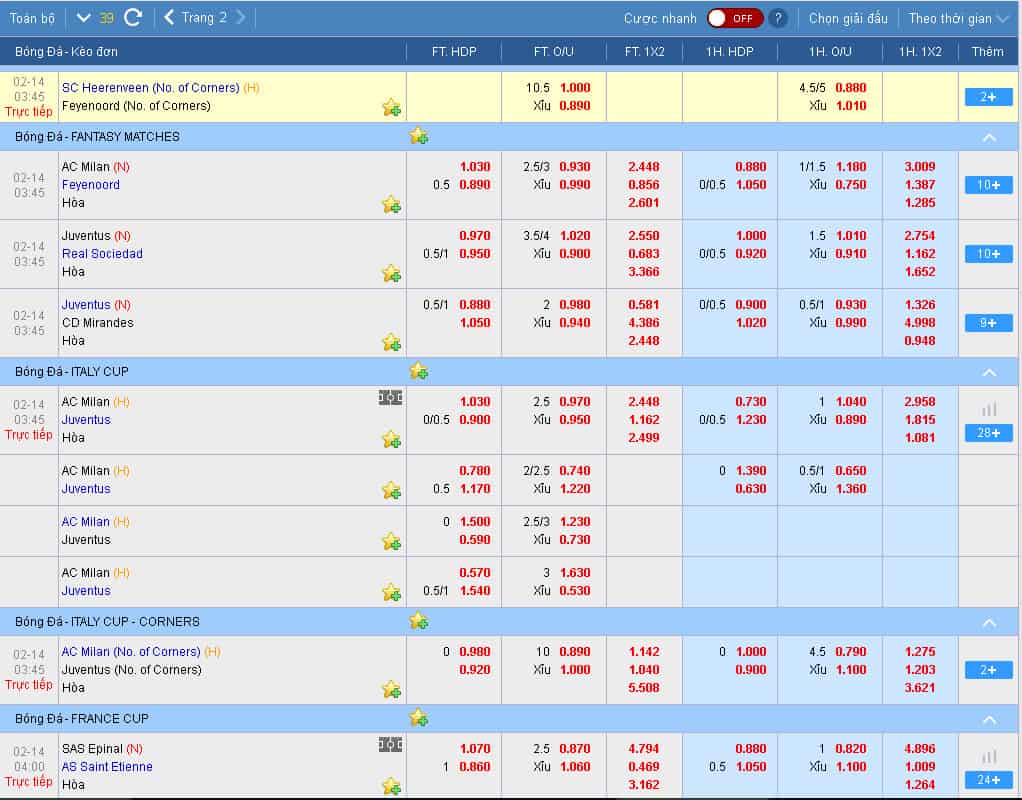Go to previous page arrow beside Trang 2

tap(169, 18)
